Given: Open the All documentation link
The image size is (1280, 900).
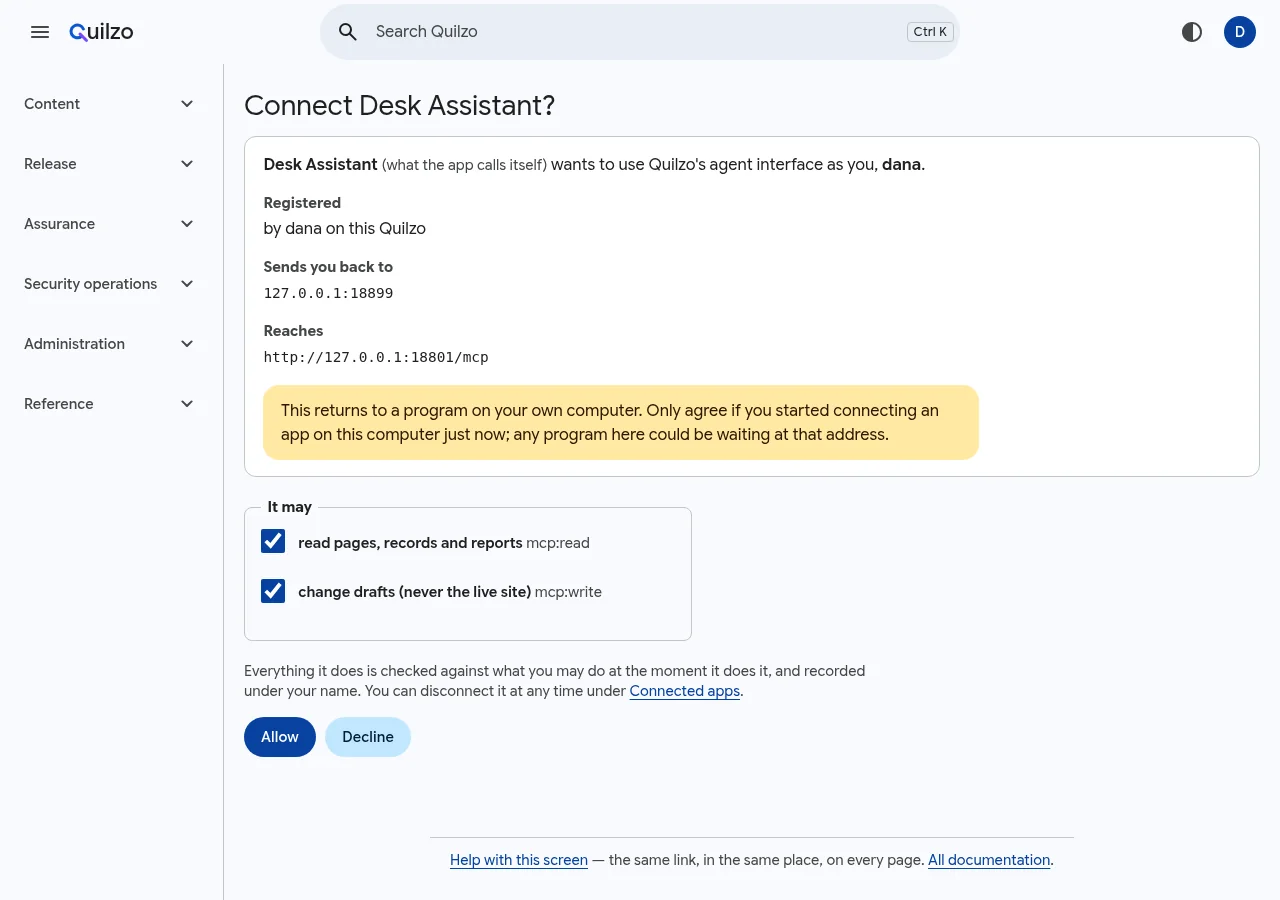Looking at the screenshot, I should tap(989, 860).
